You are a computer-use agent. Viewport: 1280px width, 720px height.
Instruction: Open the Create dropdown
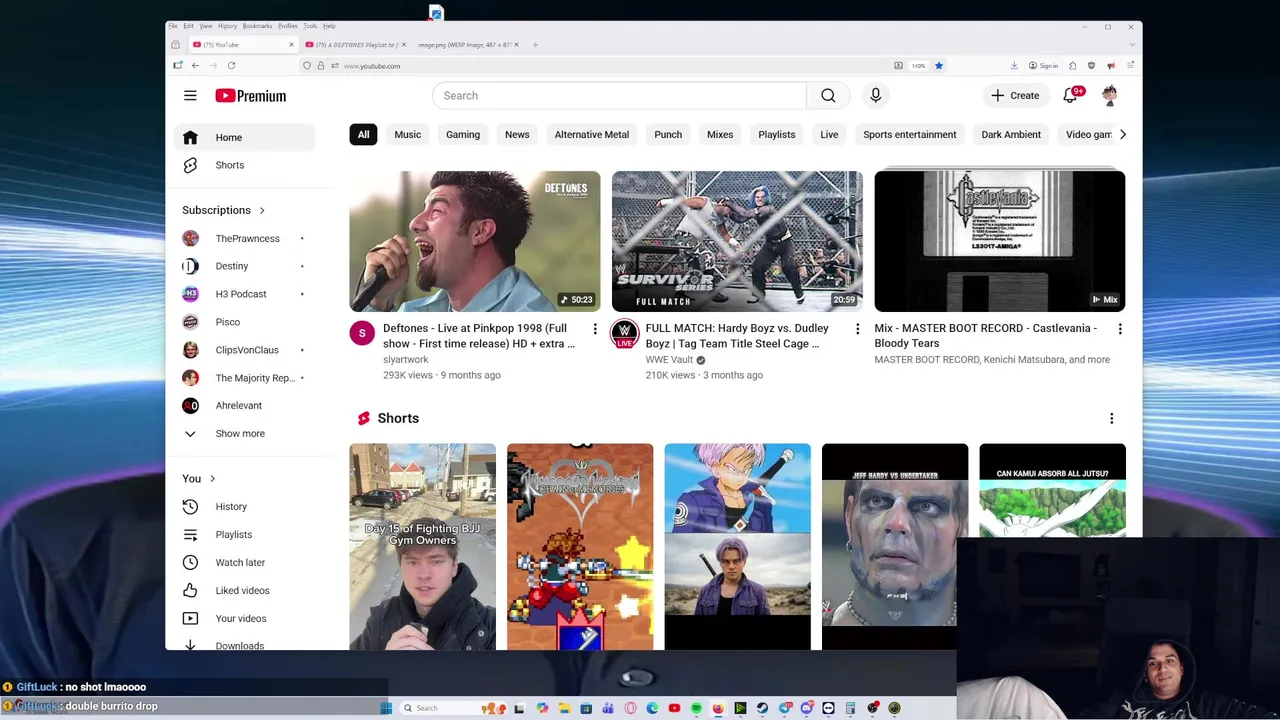1015,95
